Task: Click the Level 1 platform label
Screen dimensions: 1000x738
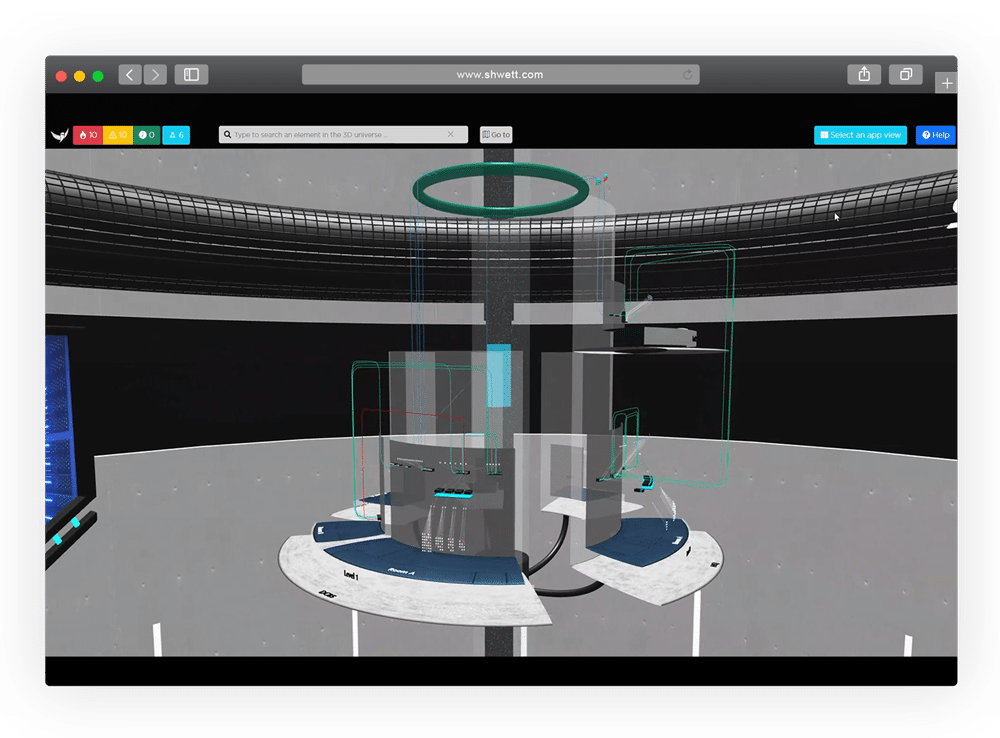Action: pos(351,575)
